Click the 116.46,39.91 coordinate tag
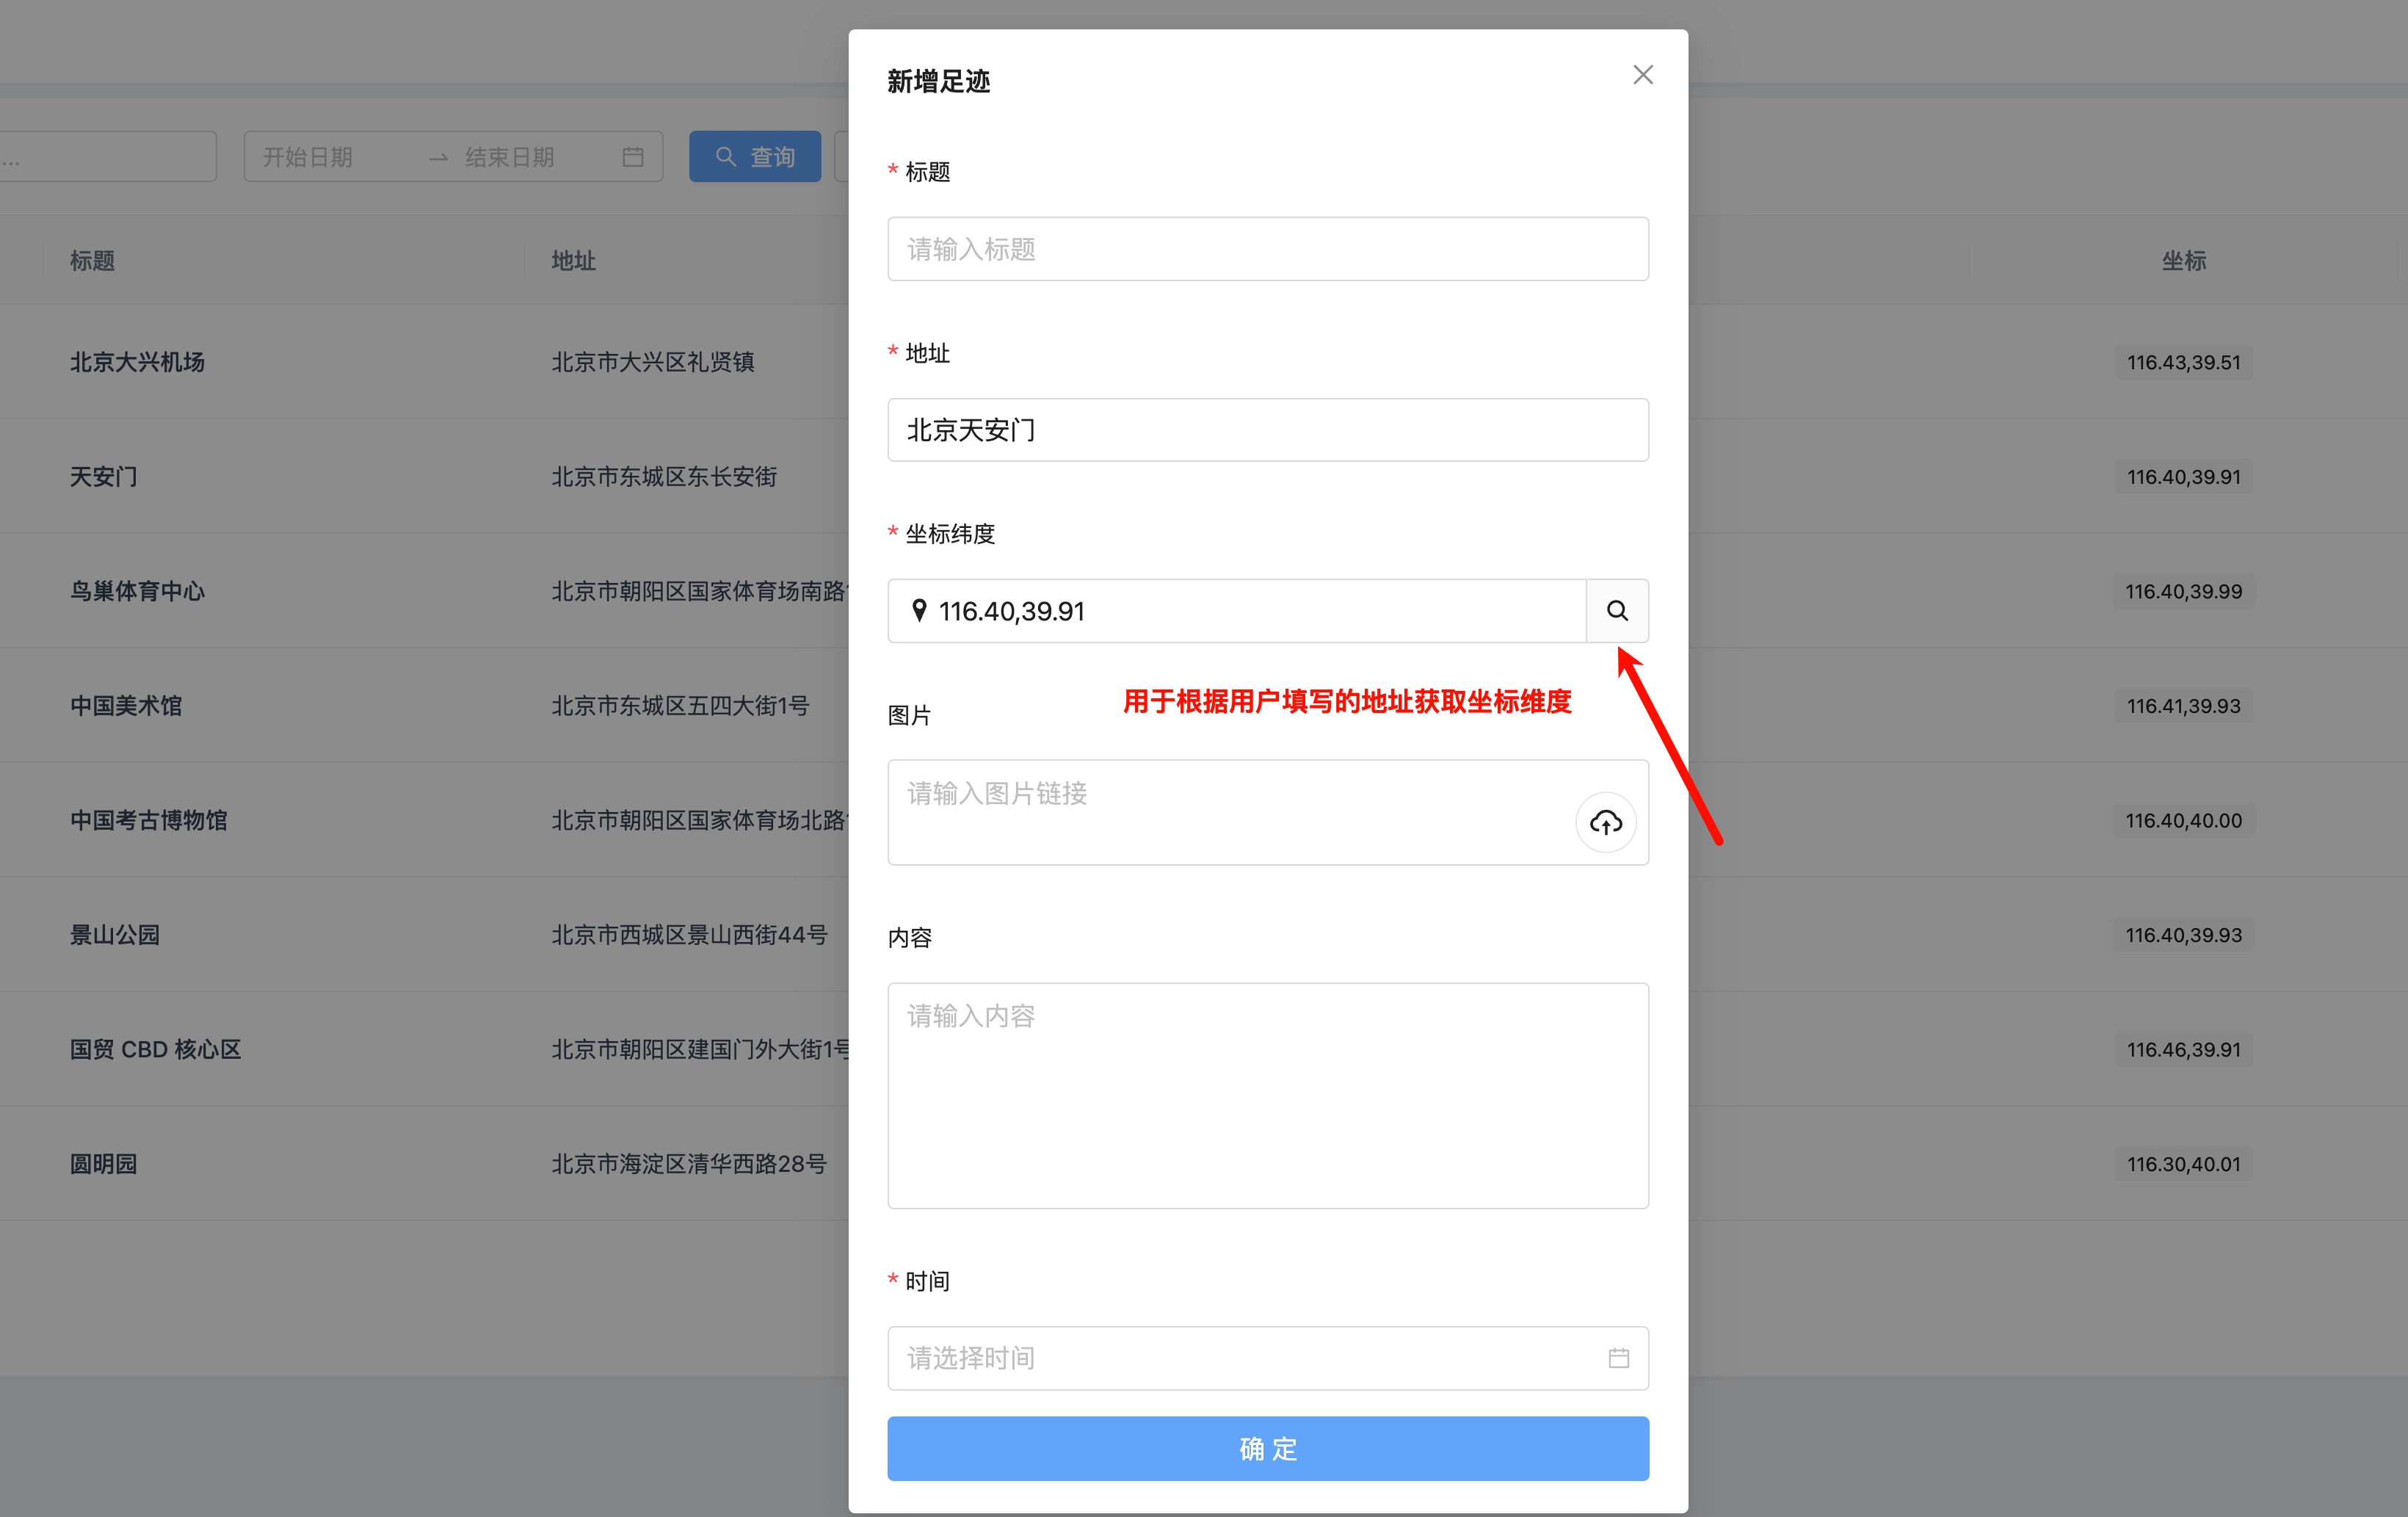This screenshot has height=1517, width=2408. pos(2184,1050)
